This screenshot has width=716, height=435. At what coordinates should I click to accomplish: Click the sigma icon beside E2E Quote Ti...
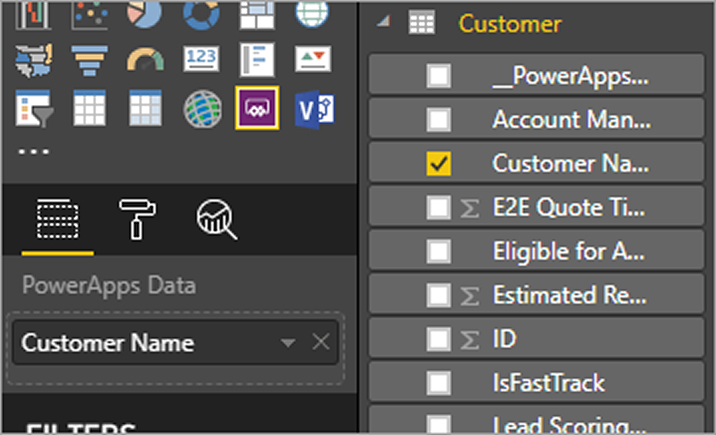[469, 208]
